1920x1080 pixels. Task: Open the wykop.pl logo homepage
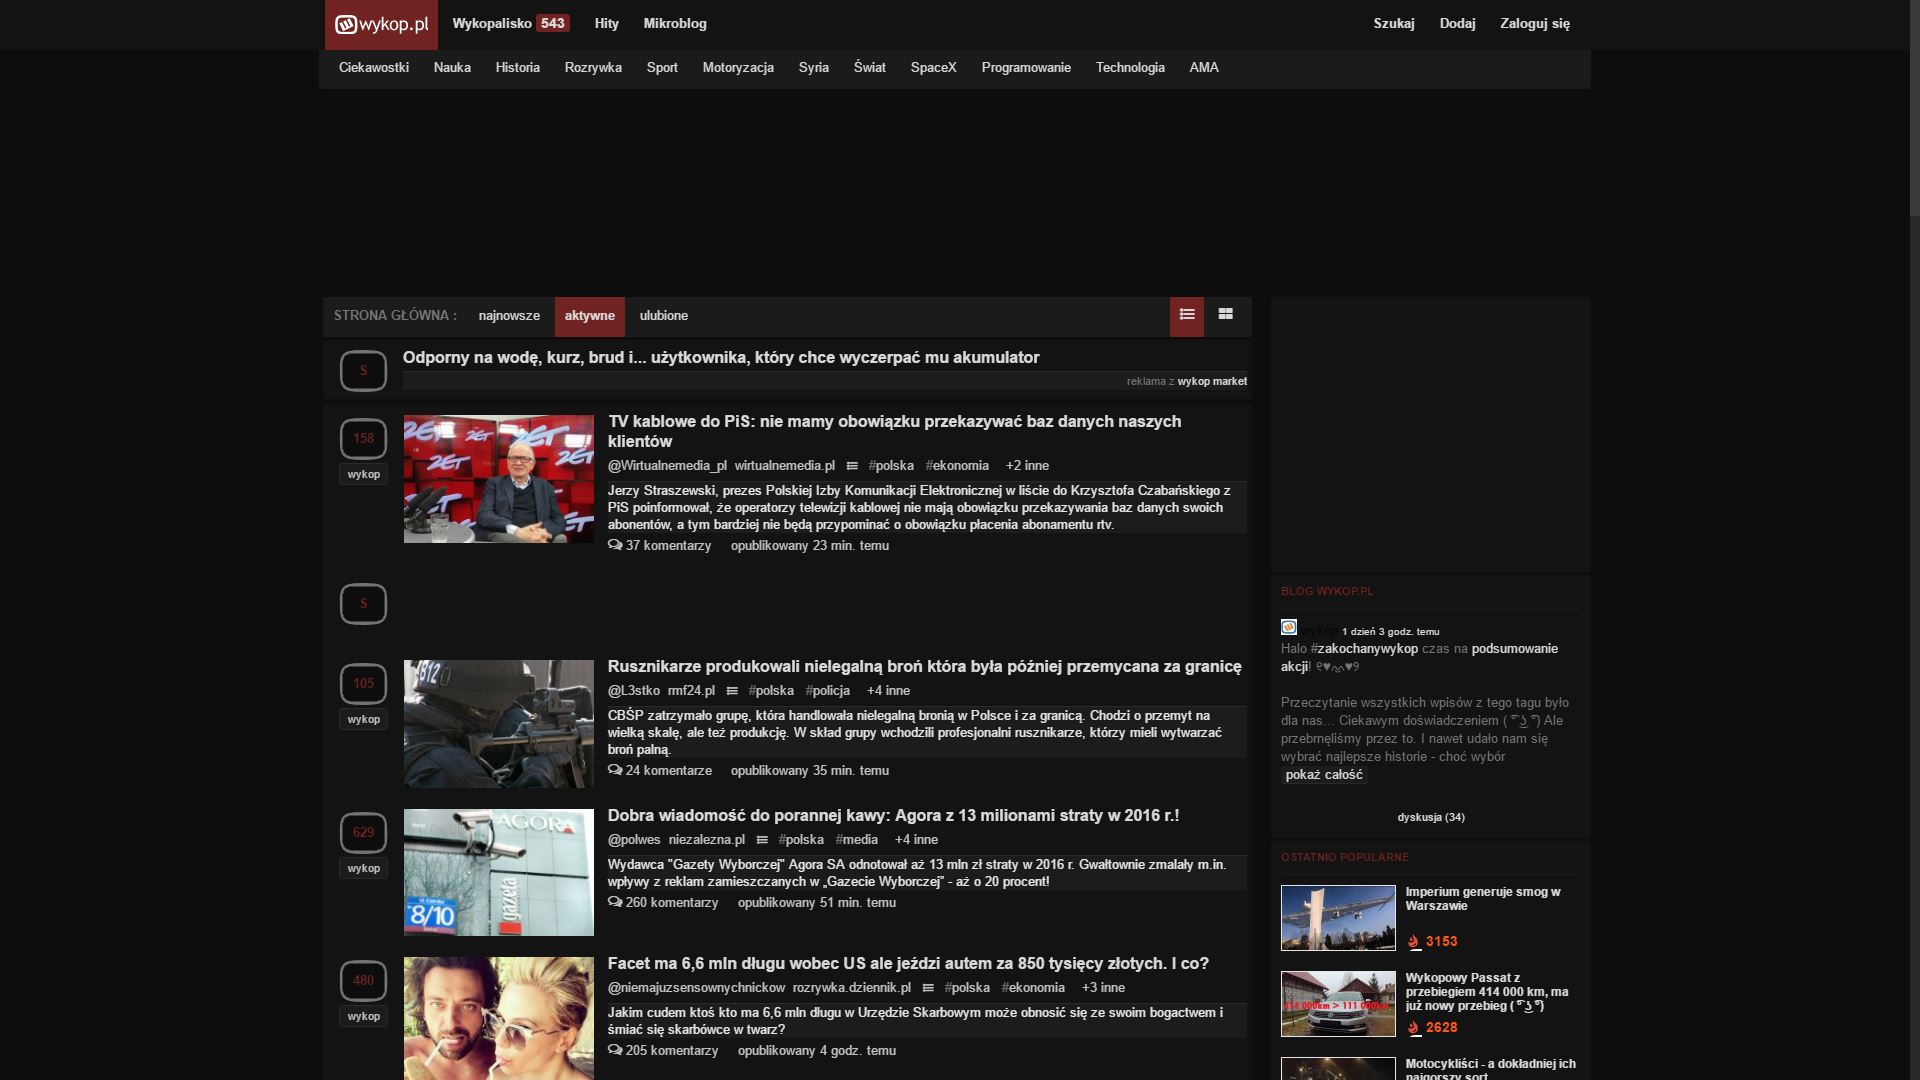(x=381, y=24)
